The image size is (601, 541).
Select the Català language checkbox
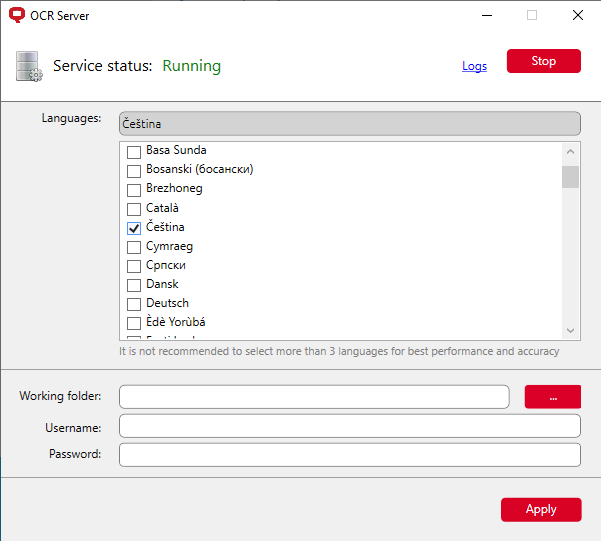[x=134, y=209]
